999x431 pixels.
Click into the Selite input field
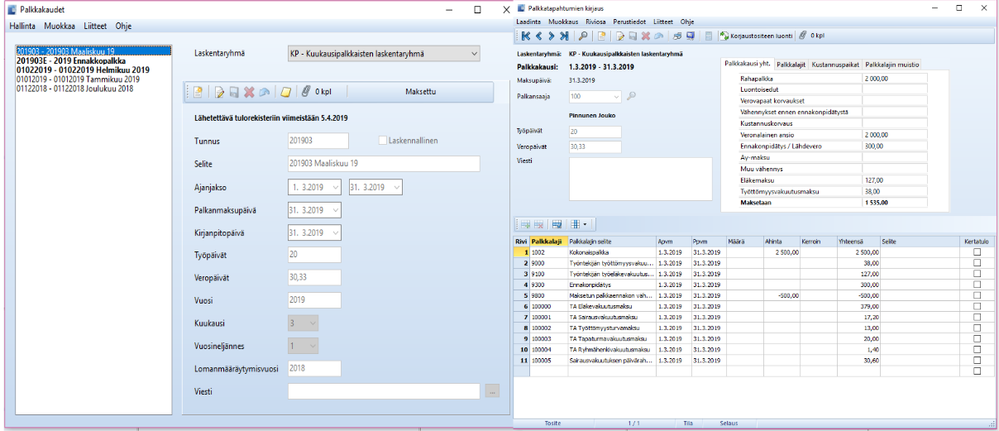click(x=384, y=163)
